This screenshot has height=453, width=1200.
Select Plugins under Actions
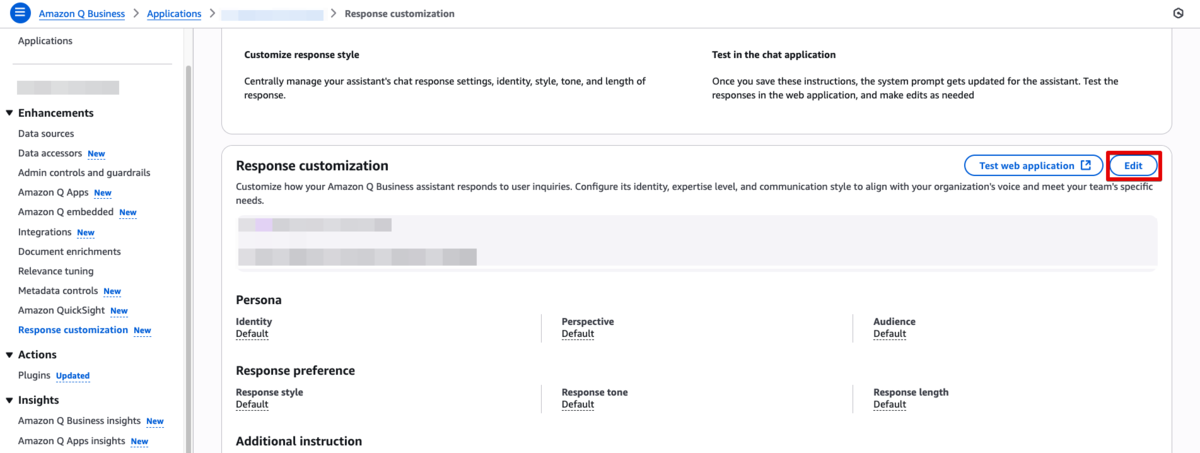(x=35, y=375)
